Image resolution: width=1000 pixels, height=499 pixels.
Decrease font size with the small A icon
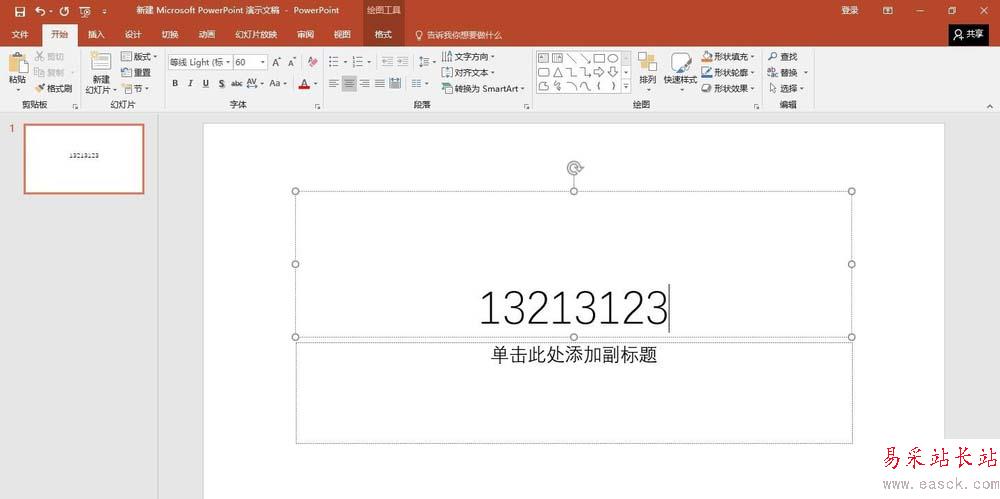tap(291, 62)
